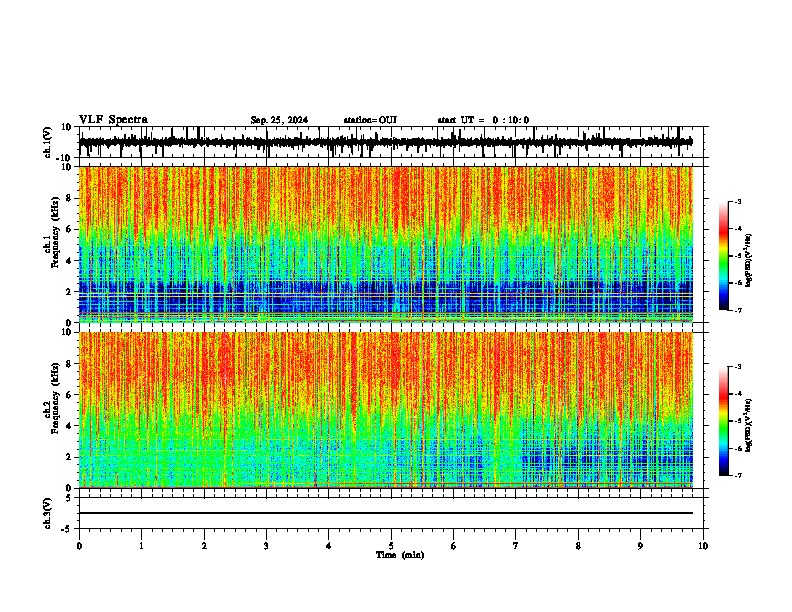Click the "station=OUI" header label
792x612 pixels.
[x=370, y=120]
